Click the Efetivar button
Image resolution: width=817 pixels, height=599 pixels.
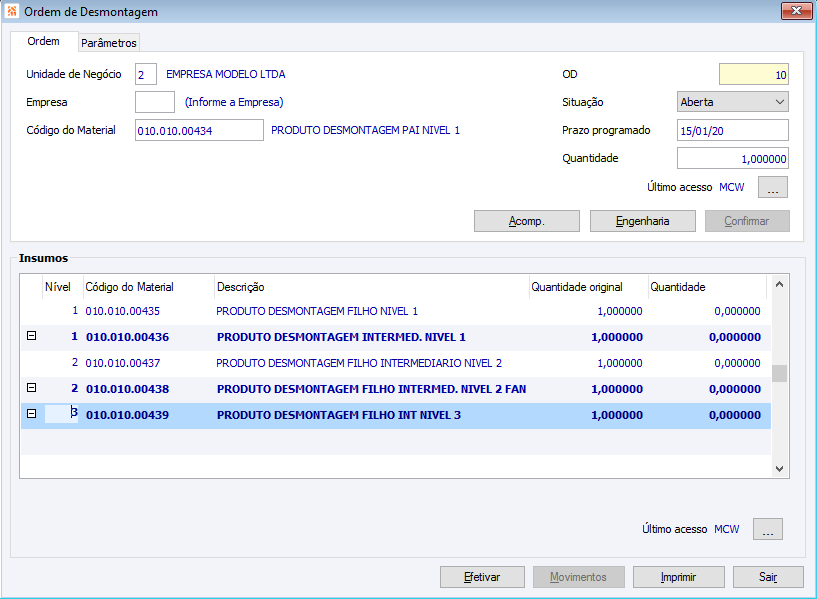[x=482, y=577]
